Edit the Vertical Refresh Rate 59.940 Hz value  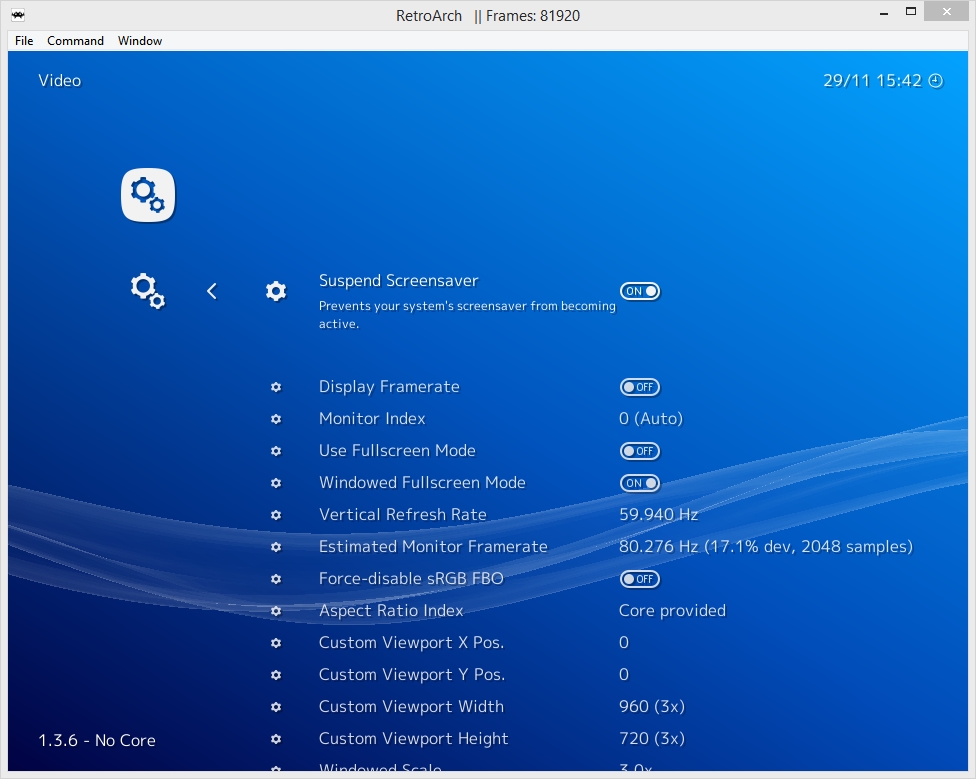coord(658,515)
